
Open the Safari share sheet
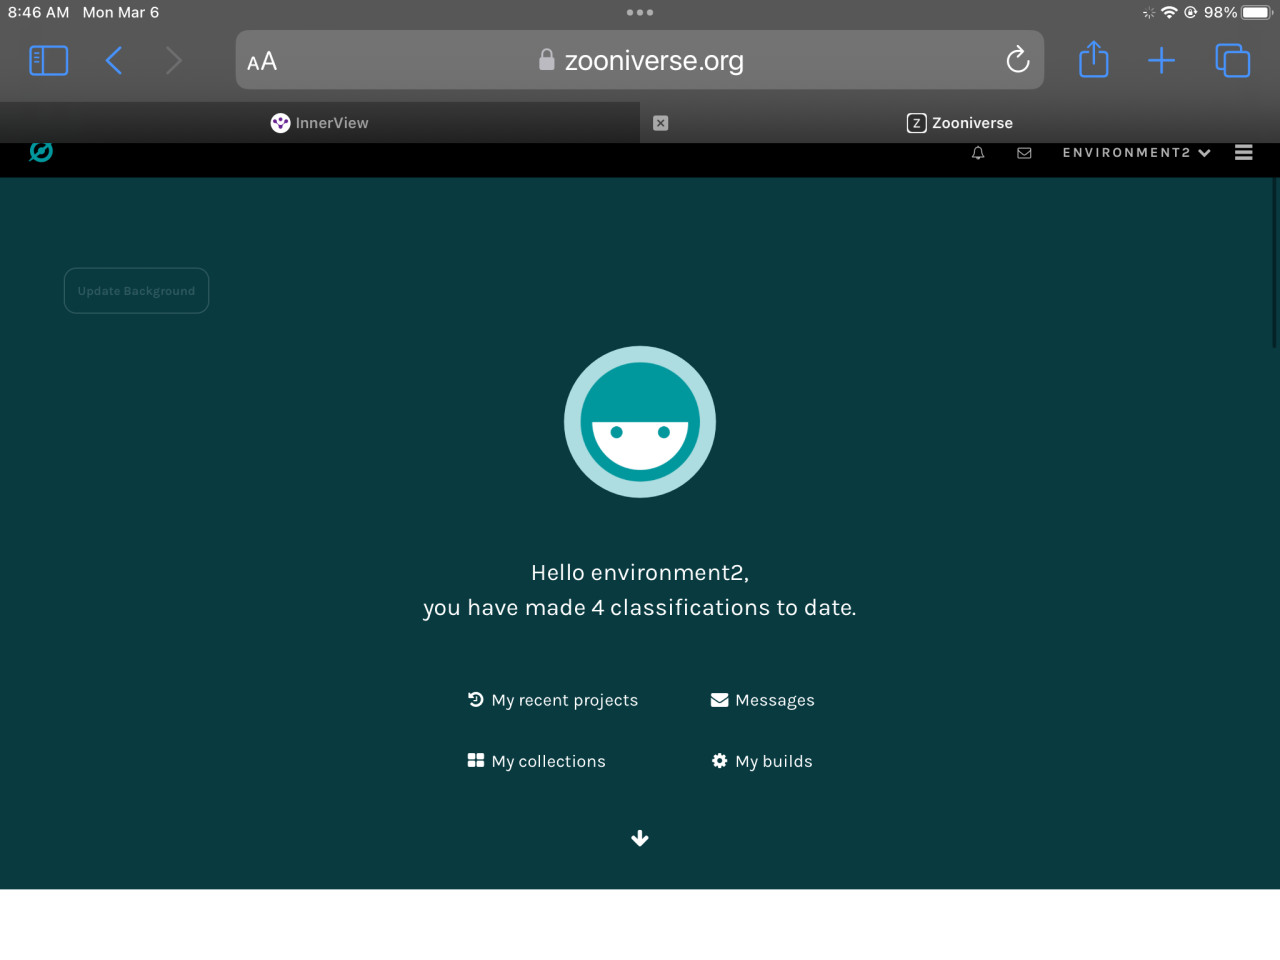[1094, 59]
